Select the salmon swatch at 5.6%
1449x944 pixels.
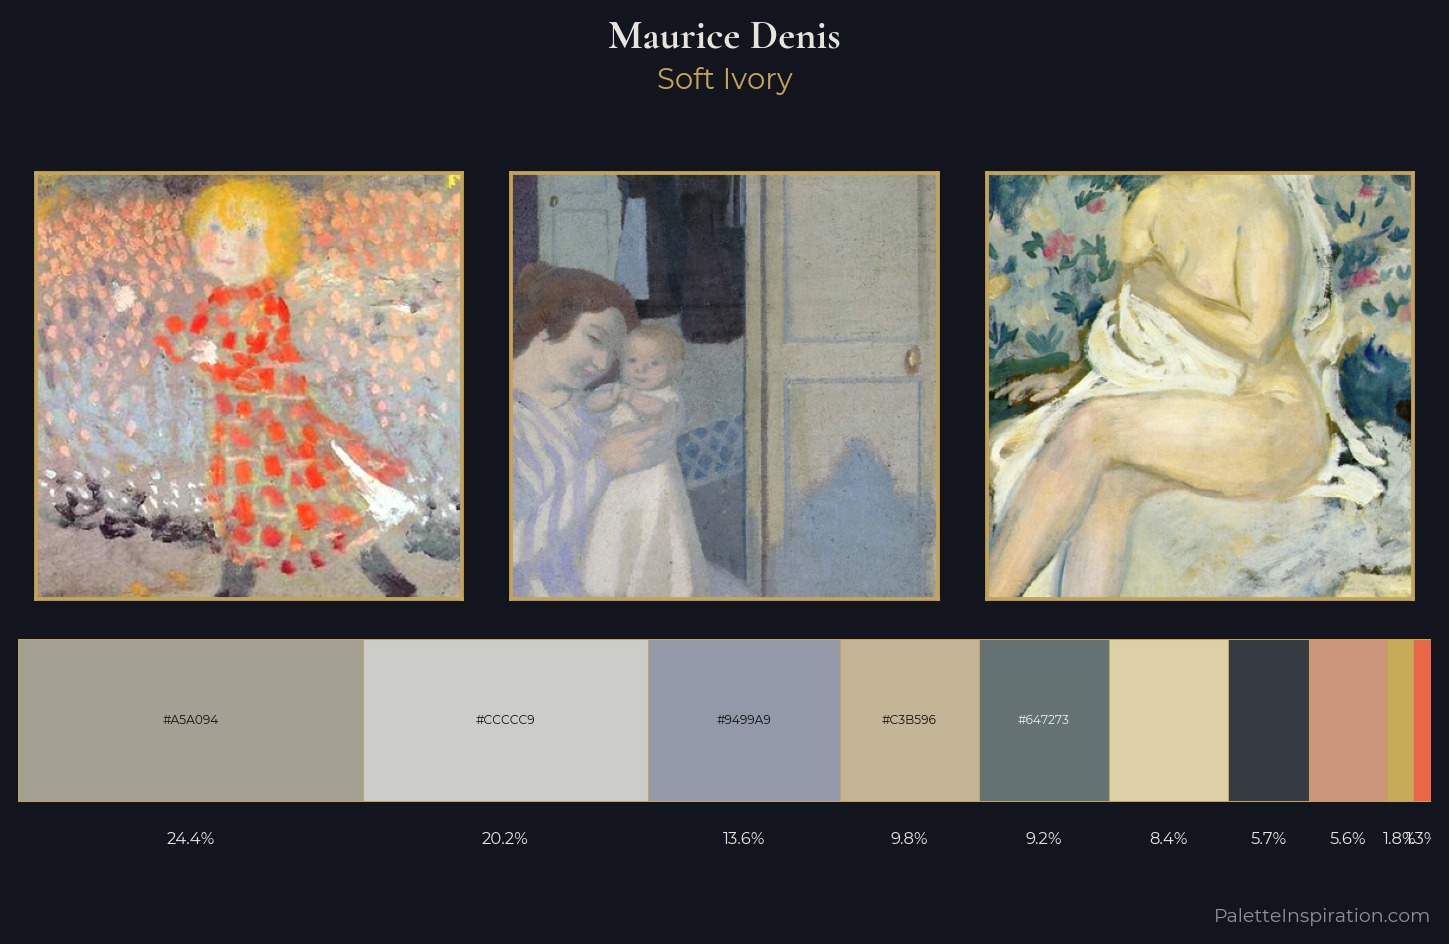click(x=1349, y=720)
